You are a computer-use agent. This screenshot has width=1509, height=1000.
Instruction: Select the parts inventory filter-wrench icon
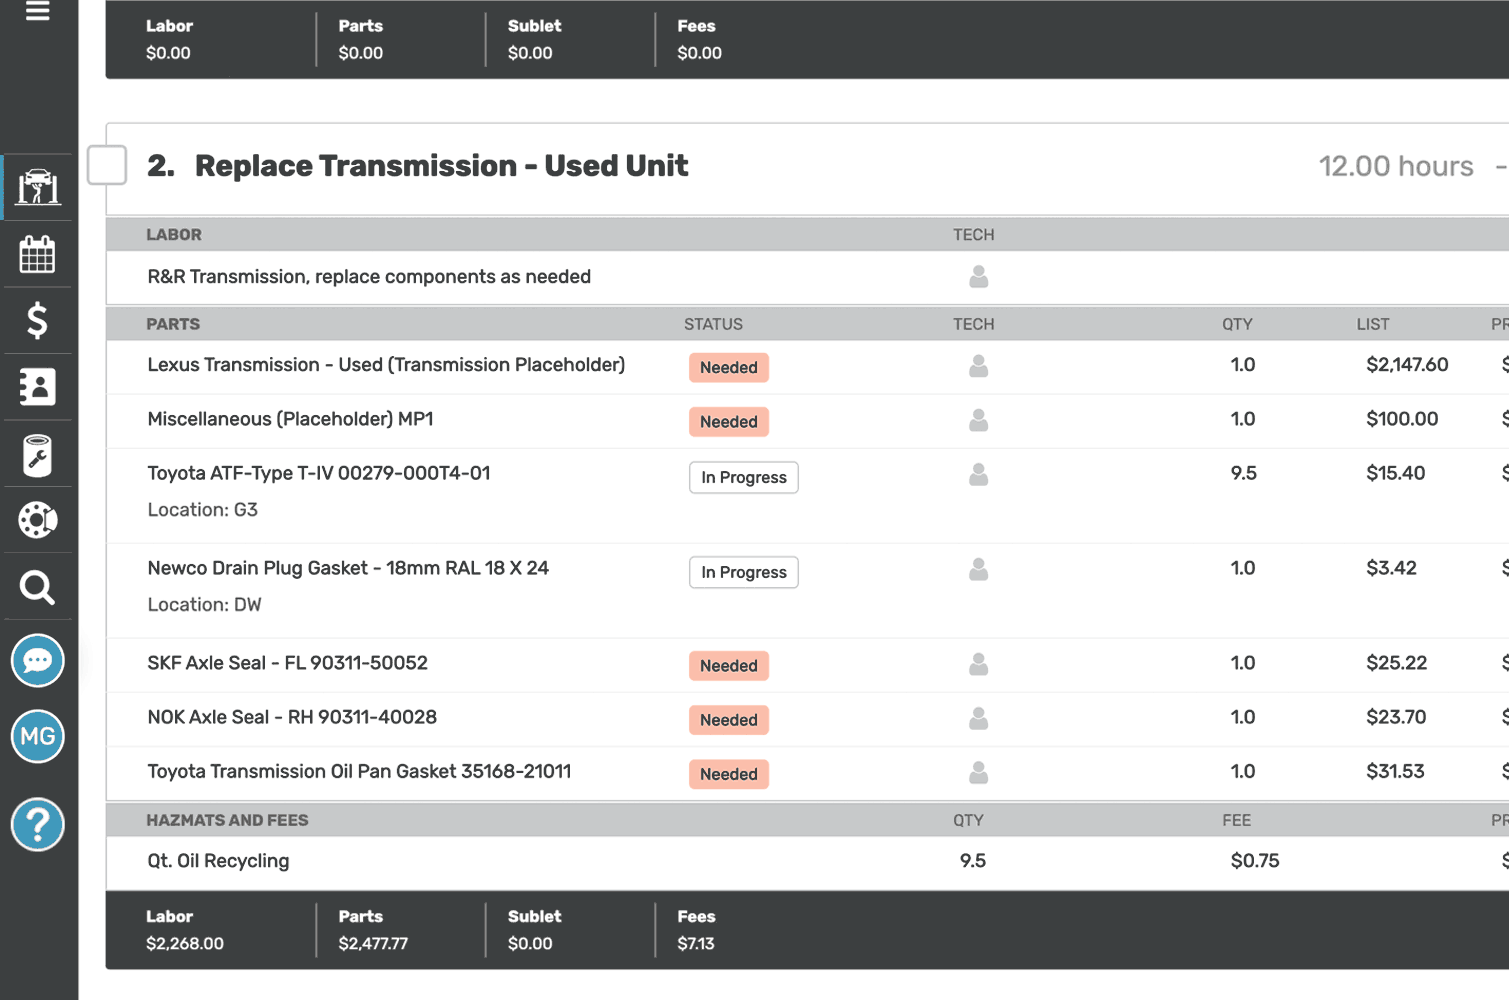pyautogui.click(x=37, y=453)
